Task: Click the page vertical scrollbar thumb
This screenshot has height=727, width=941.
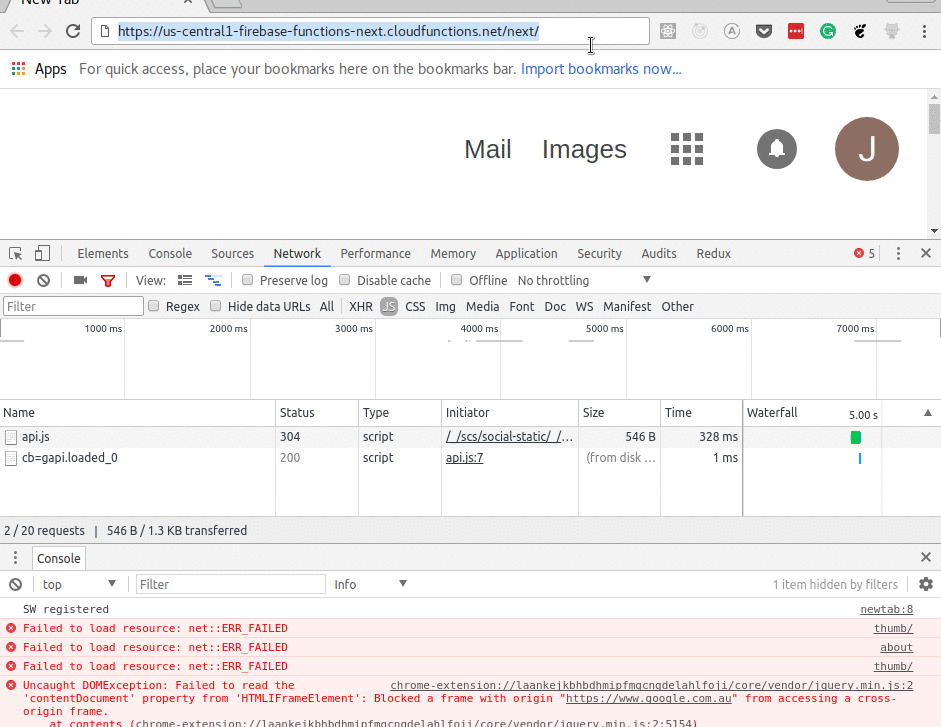Action: point(934,119)
